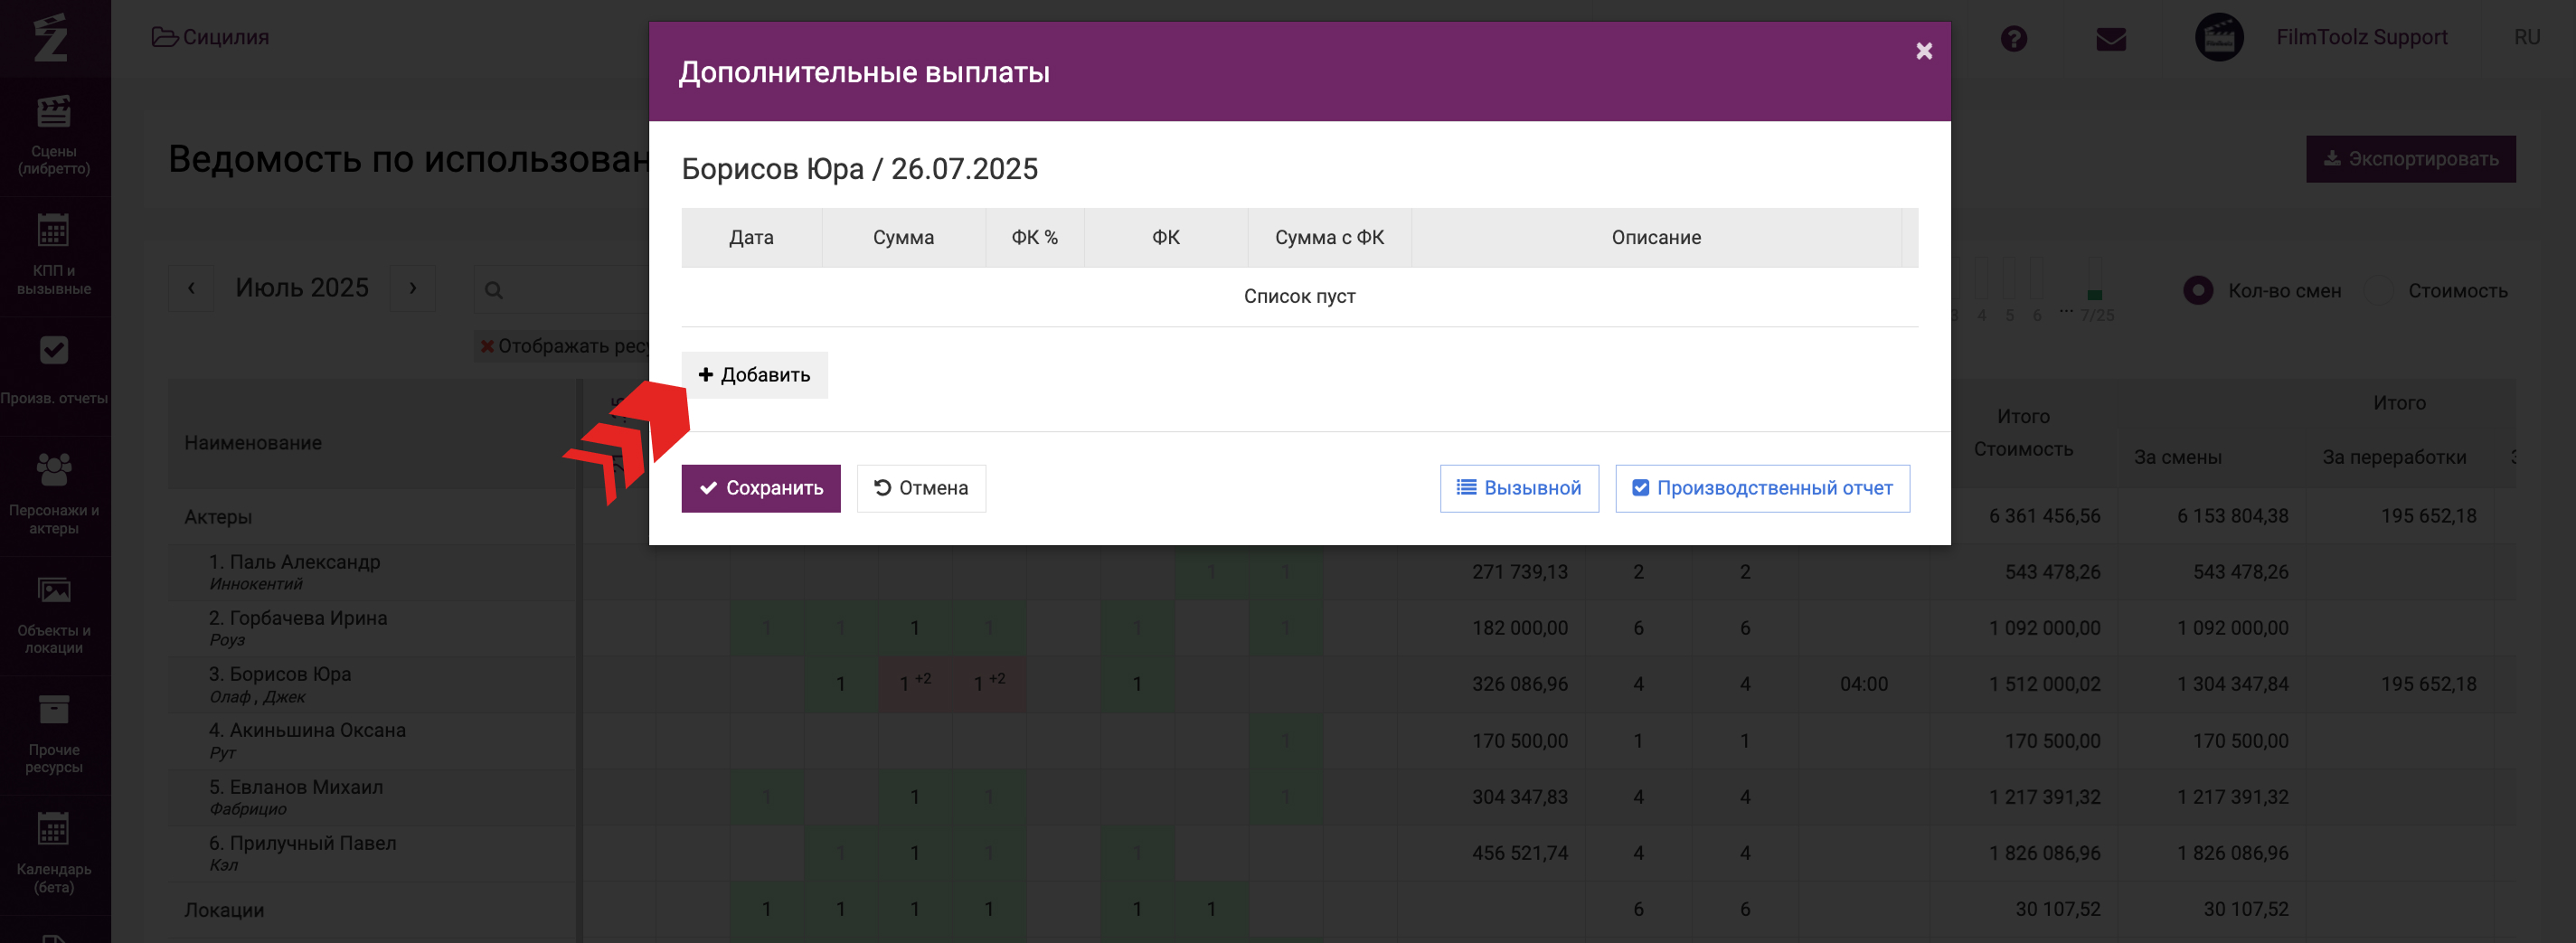
Task: Open Объекты и локации sidebar section
Action: tap(54, 614)
